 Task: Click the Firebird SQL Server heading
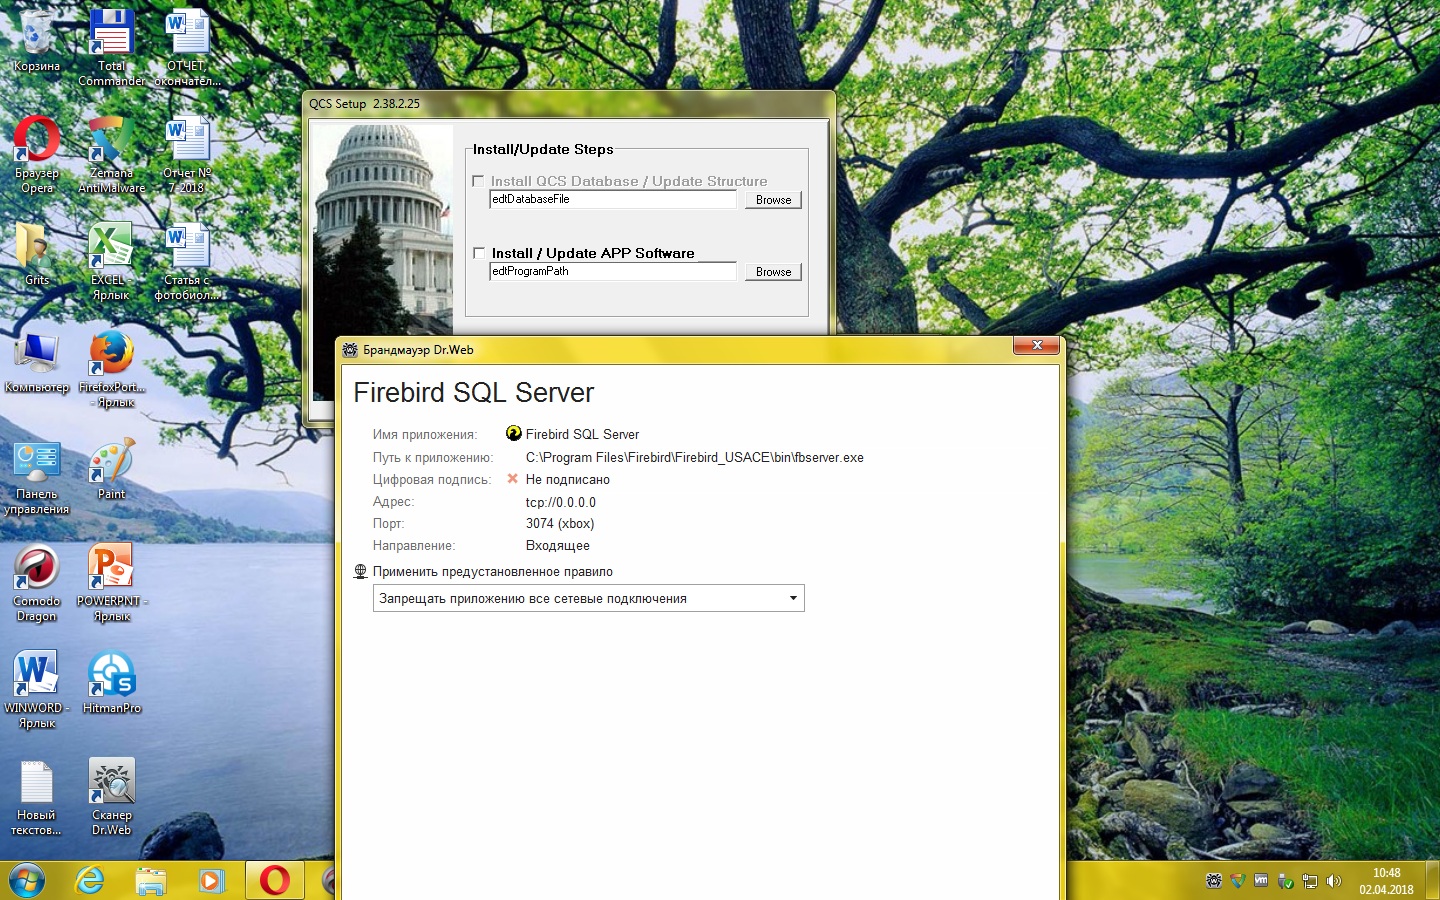point(474,393)
